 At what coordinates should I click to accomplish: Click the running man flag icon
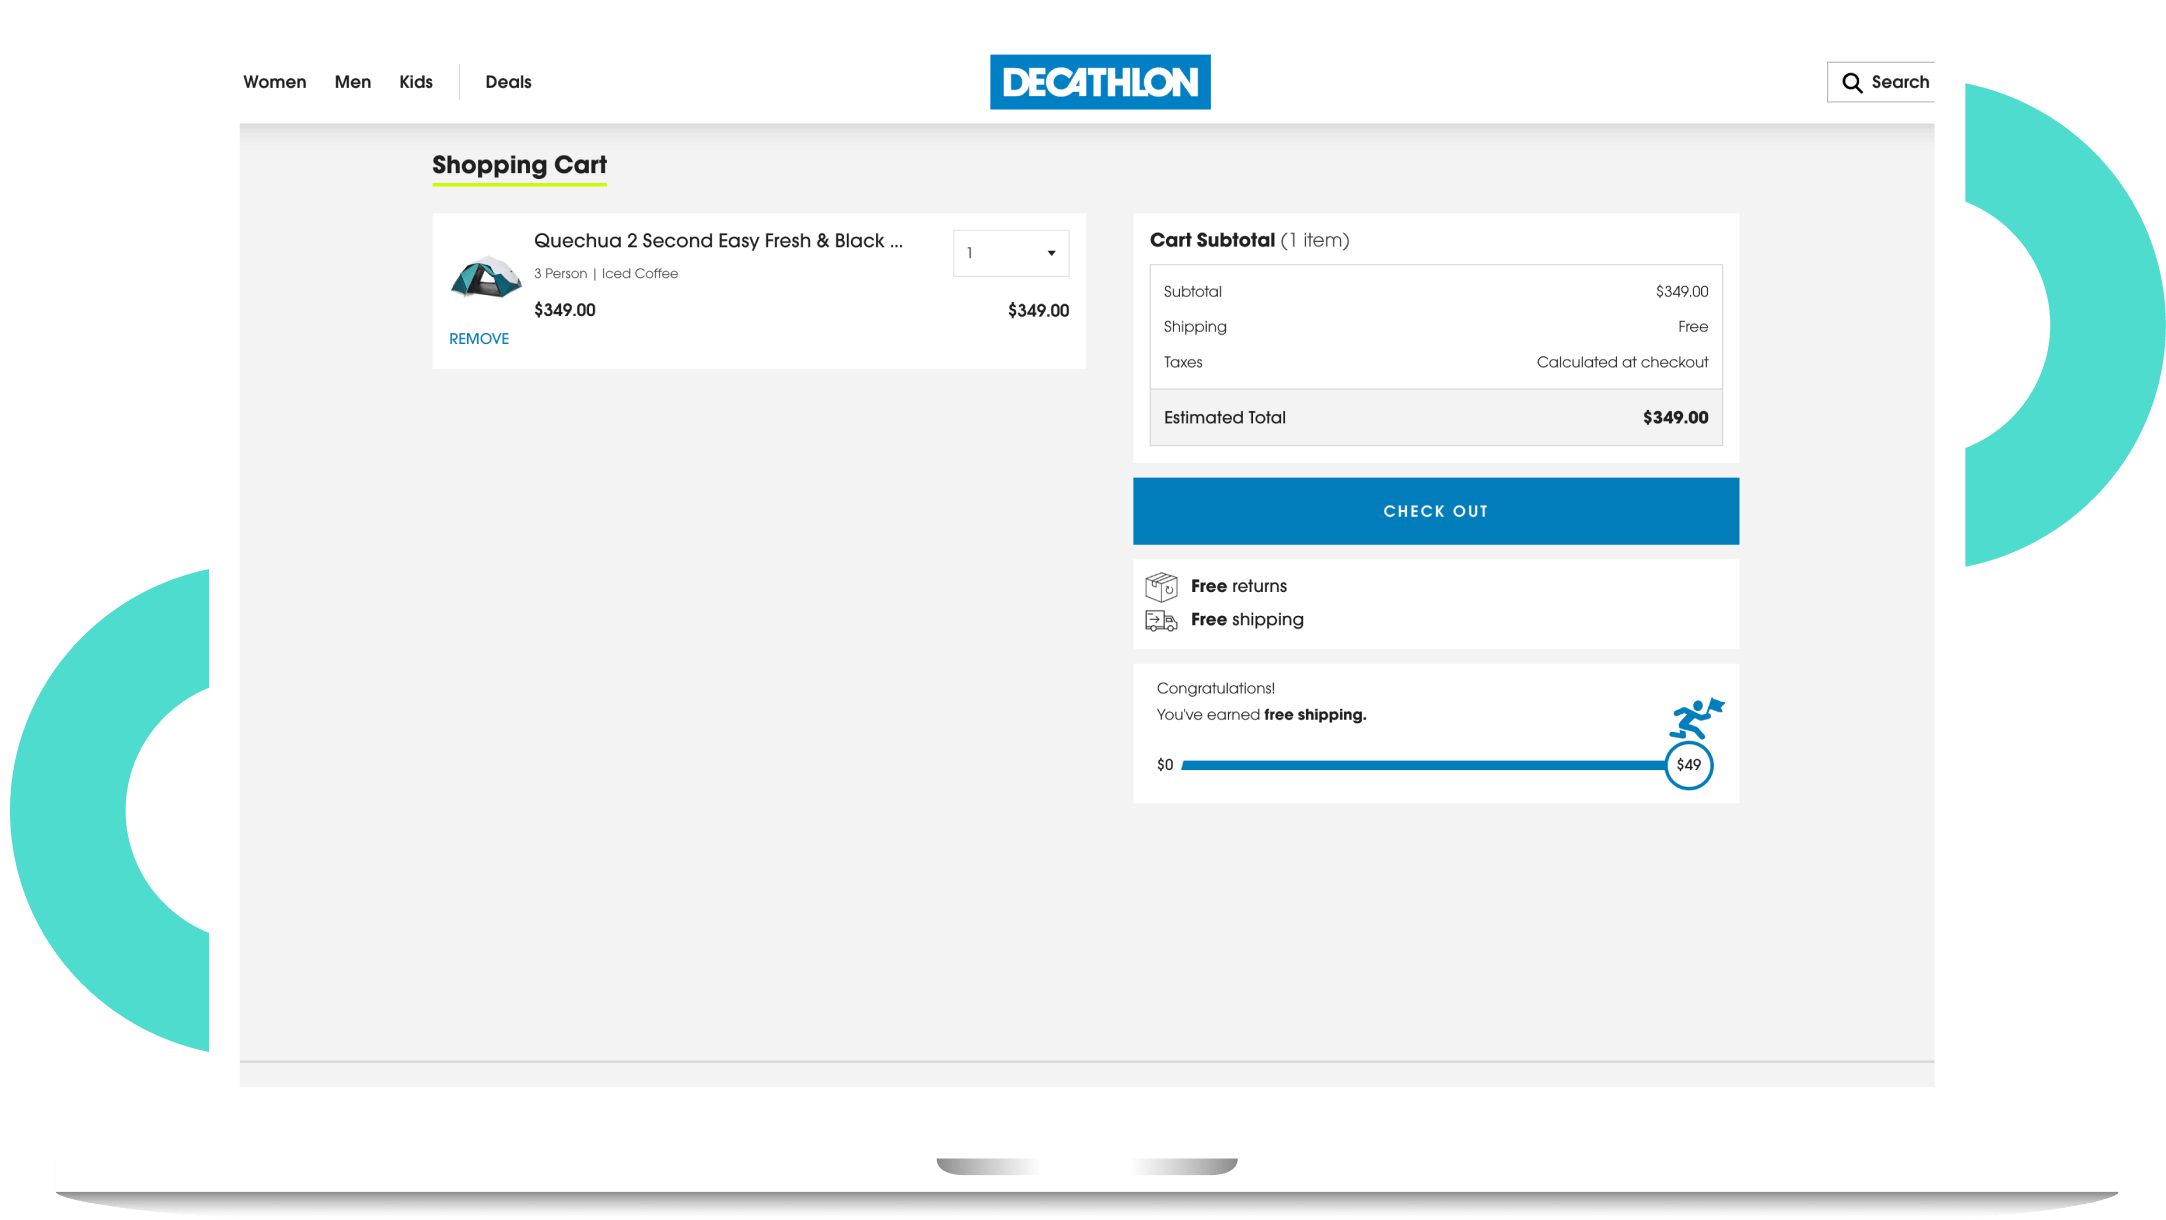[x=1695, y=718]
